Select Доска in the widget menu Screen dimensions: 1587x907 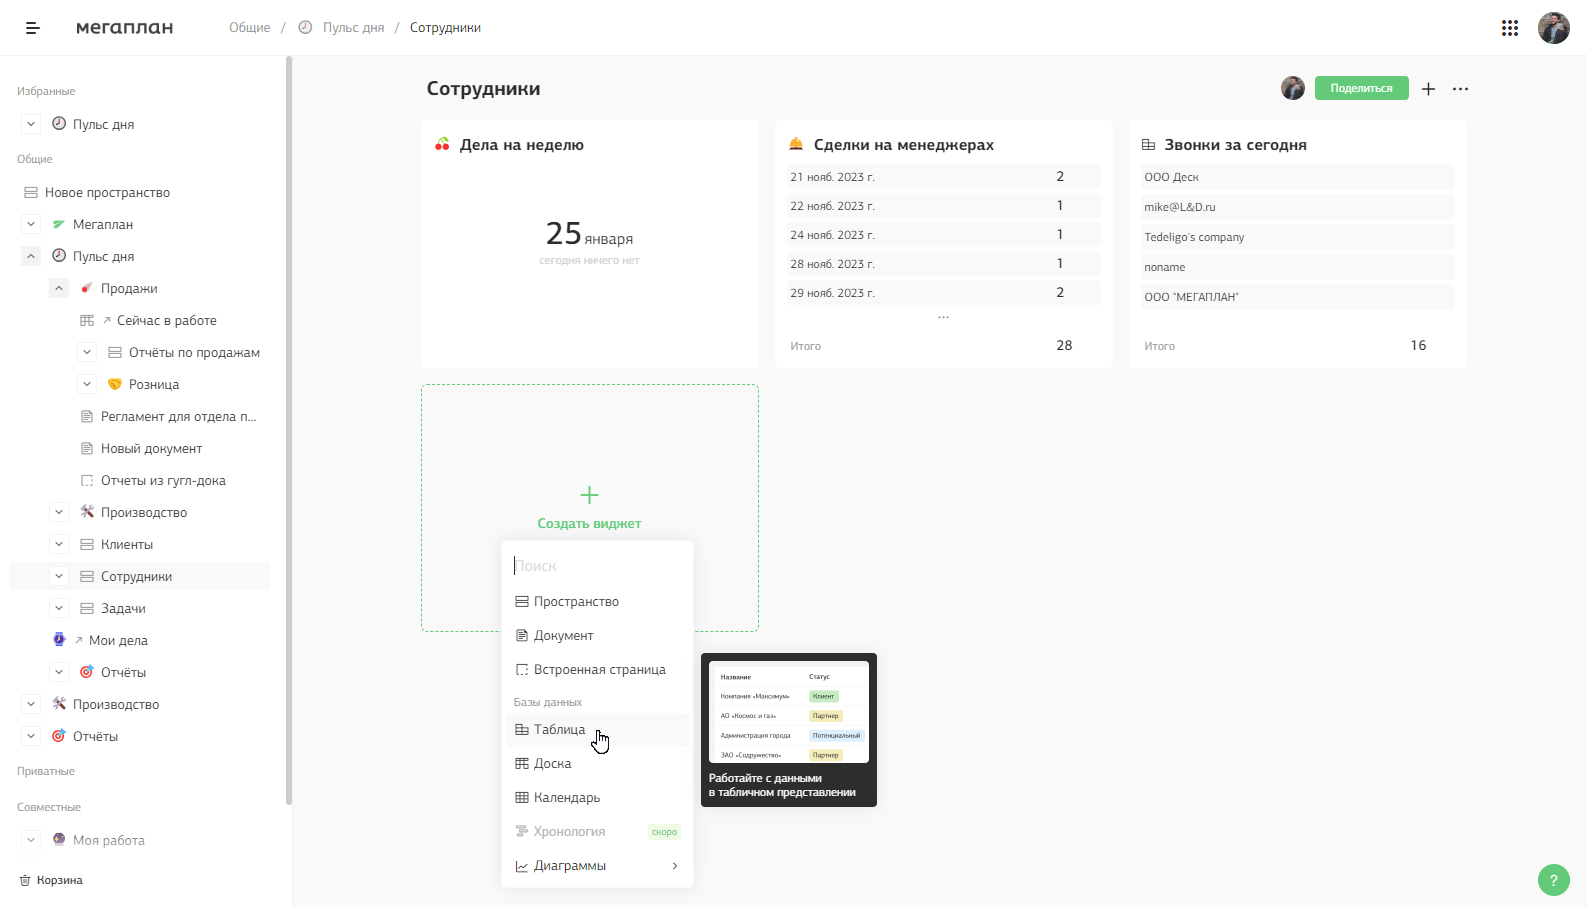click(552, 764)
